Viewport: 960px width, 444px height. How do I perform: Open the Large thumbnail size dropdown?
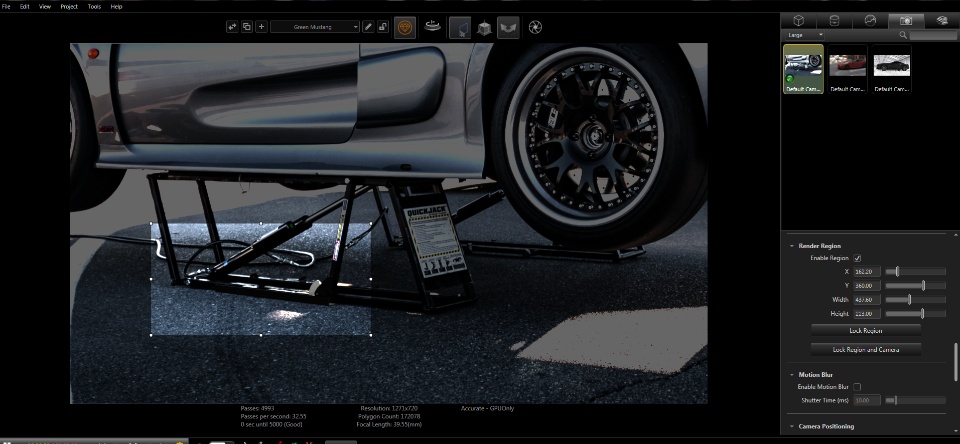tap(804, 36)
